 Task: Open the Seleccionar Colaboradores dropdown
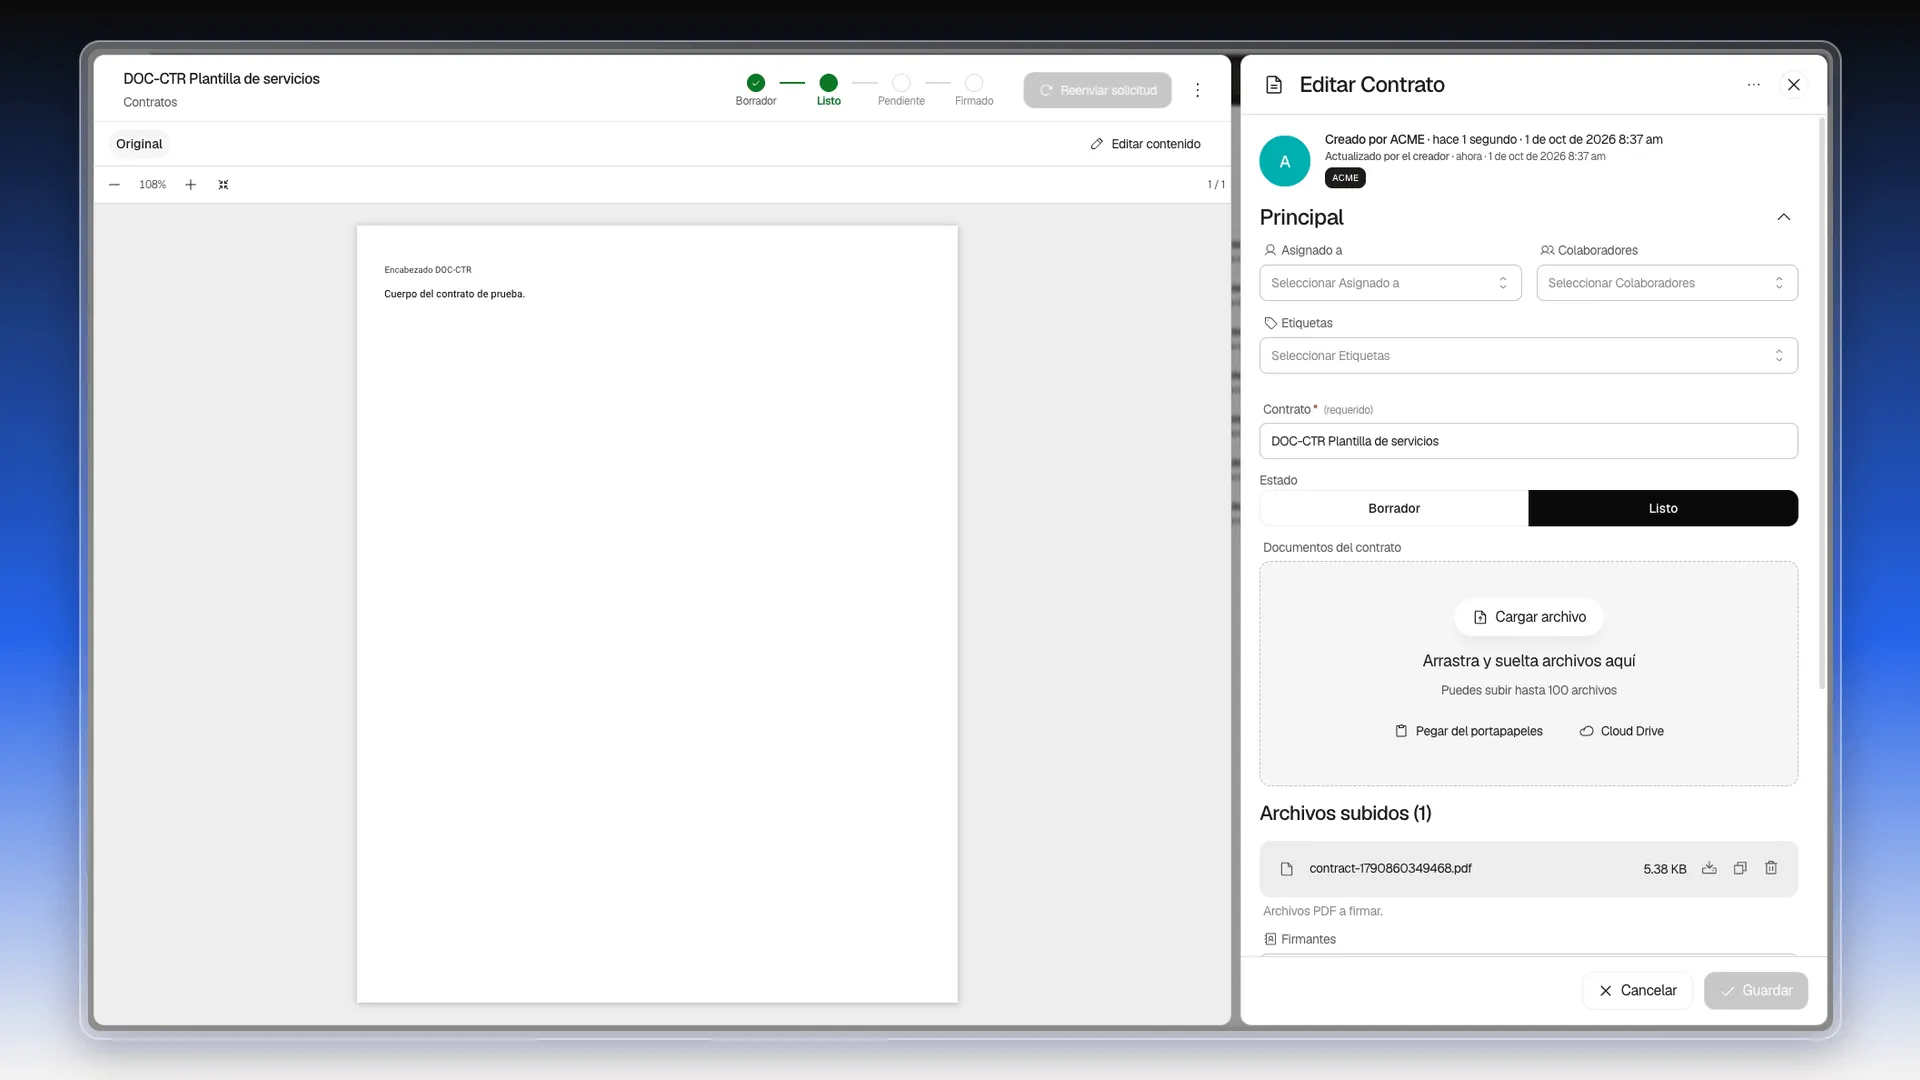click(x=1667, y=283)
